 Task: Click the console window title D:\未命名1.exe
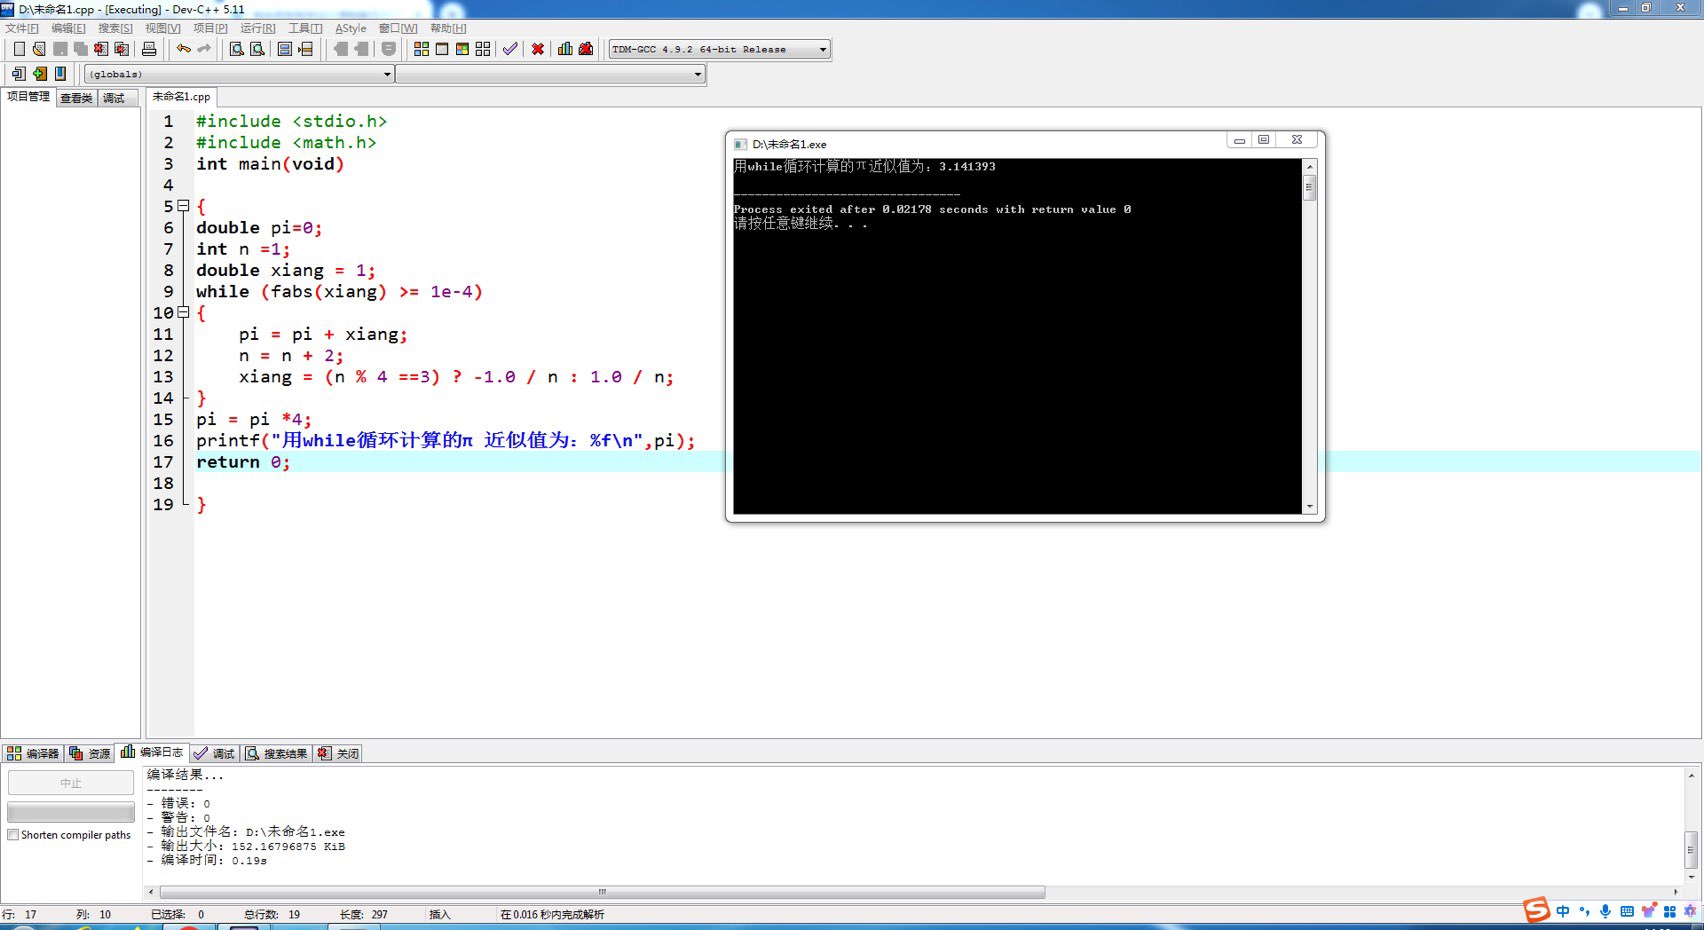(x=790, y=144)
